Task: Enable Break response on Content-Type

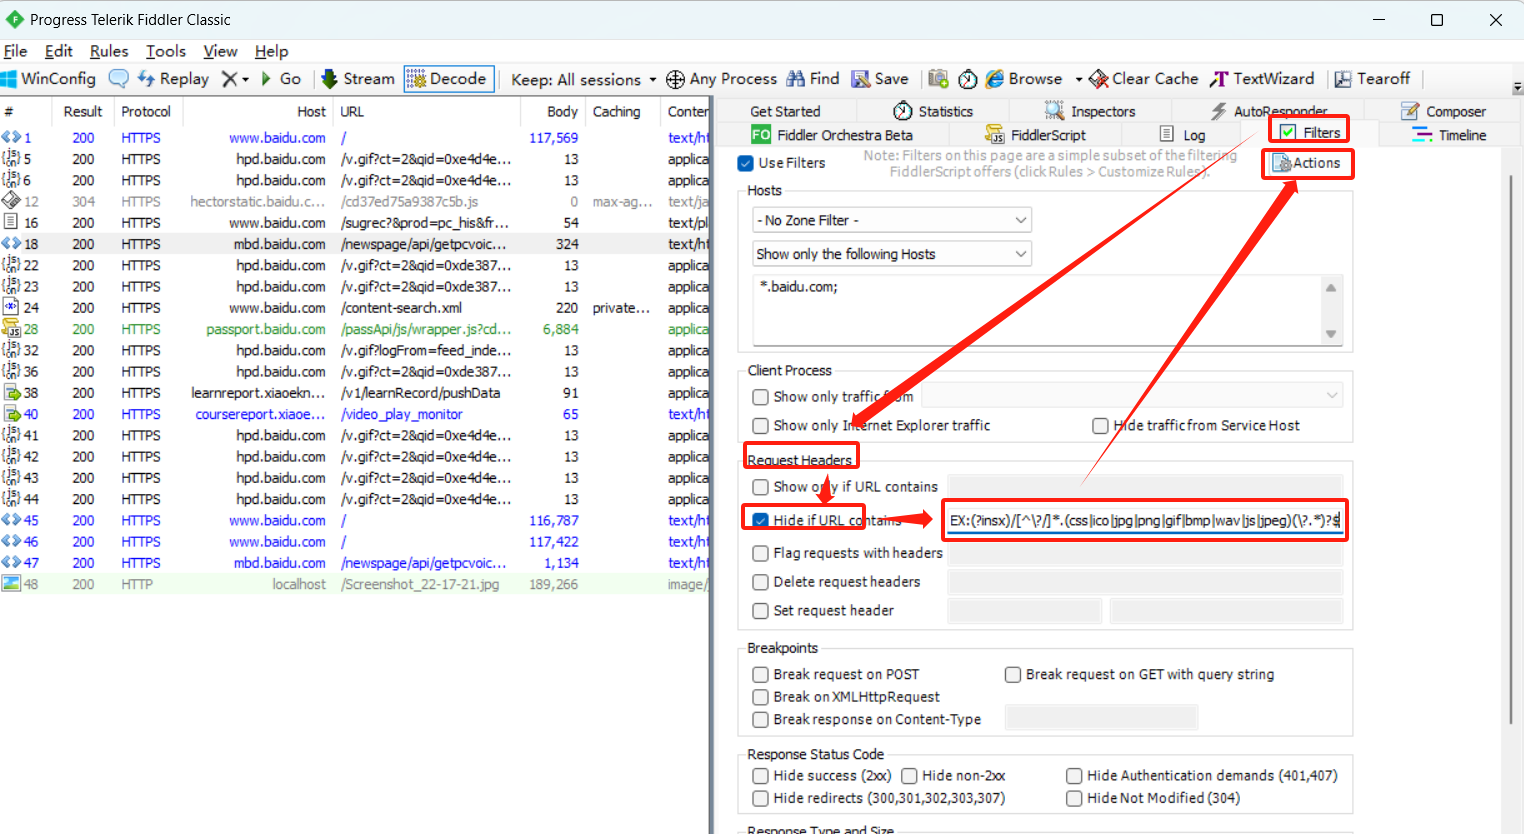Action: point(761,720)
